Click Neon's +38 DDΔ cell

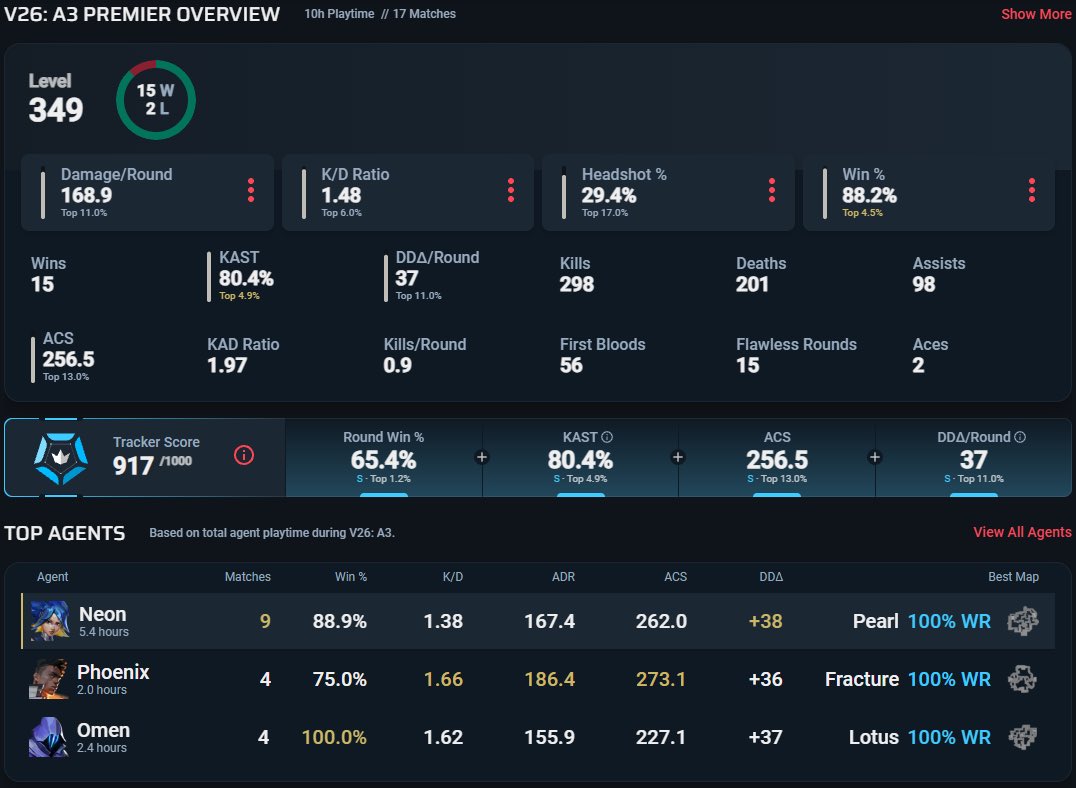(x=765, y=621)
